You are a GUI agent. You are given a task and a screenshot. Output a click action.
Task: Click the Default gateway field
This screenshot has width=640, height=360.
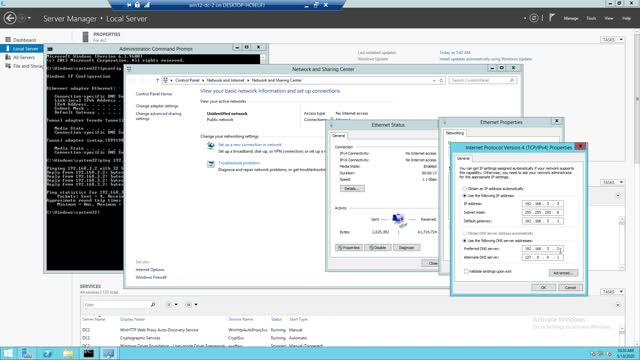542,221
